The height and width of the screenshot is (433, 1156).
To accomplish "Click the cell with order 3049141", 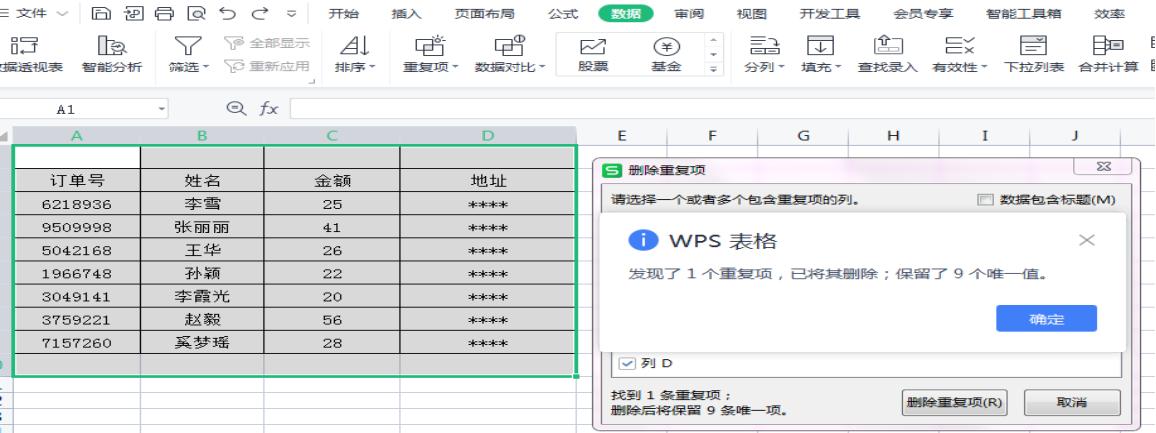I will point(77,297).
